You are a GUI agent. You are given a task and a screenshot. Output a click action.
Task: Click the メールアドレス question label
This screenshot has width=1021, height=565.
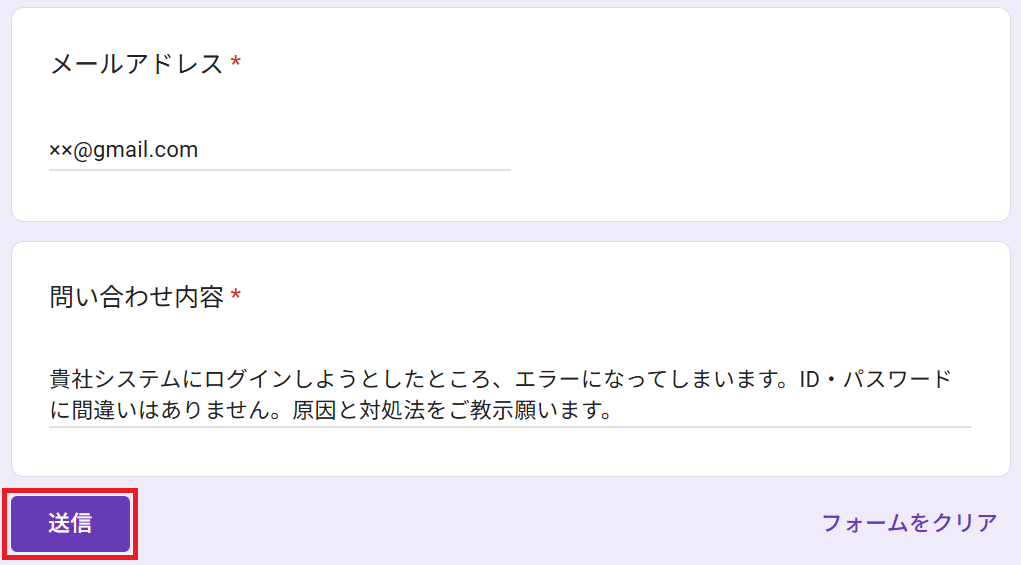click(x=137, y=64)
